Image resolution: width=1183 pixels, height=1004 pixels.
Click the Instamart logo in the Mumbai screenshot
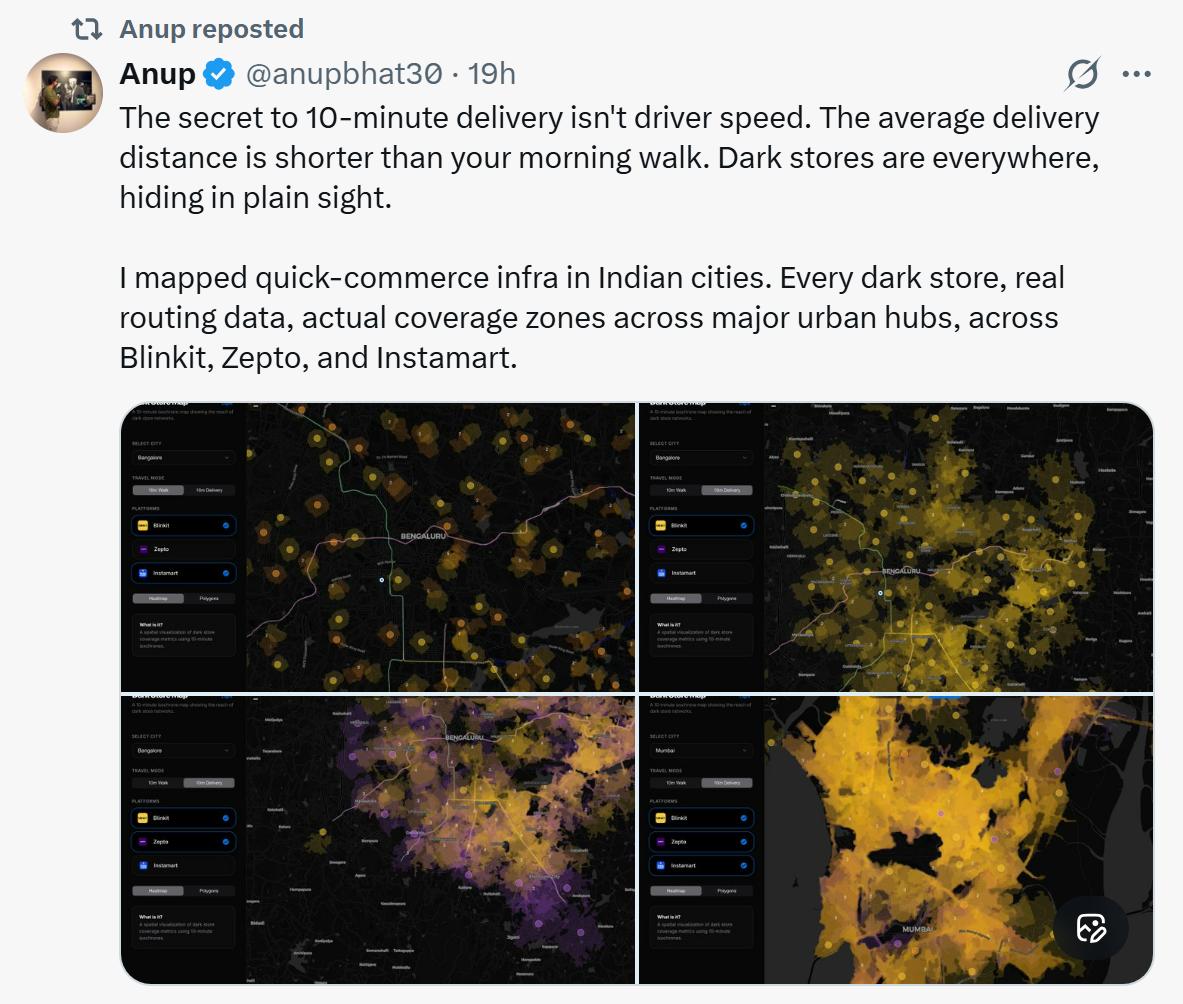pos(660,865)
